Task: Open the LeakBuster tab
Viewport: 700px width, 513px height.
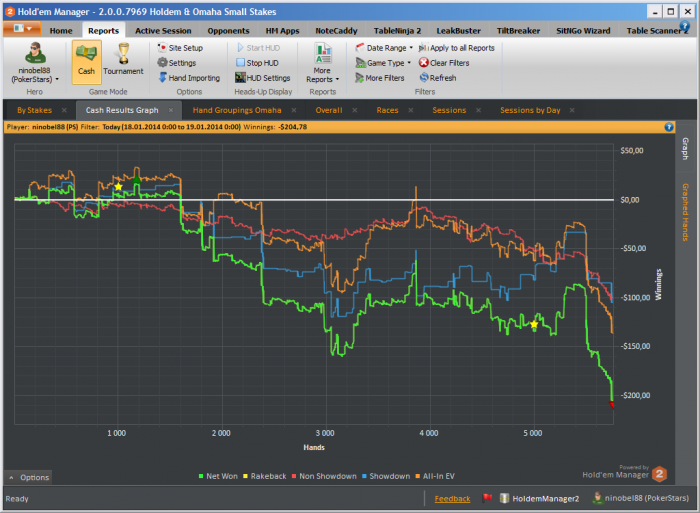Action: click(x=458, y=31)
